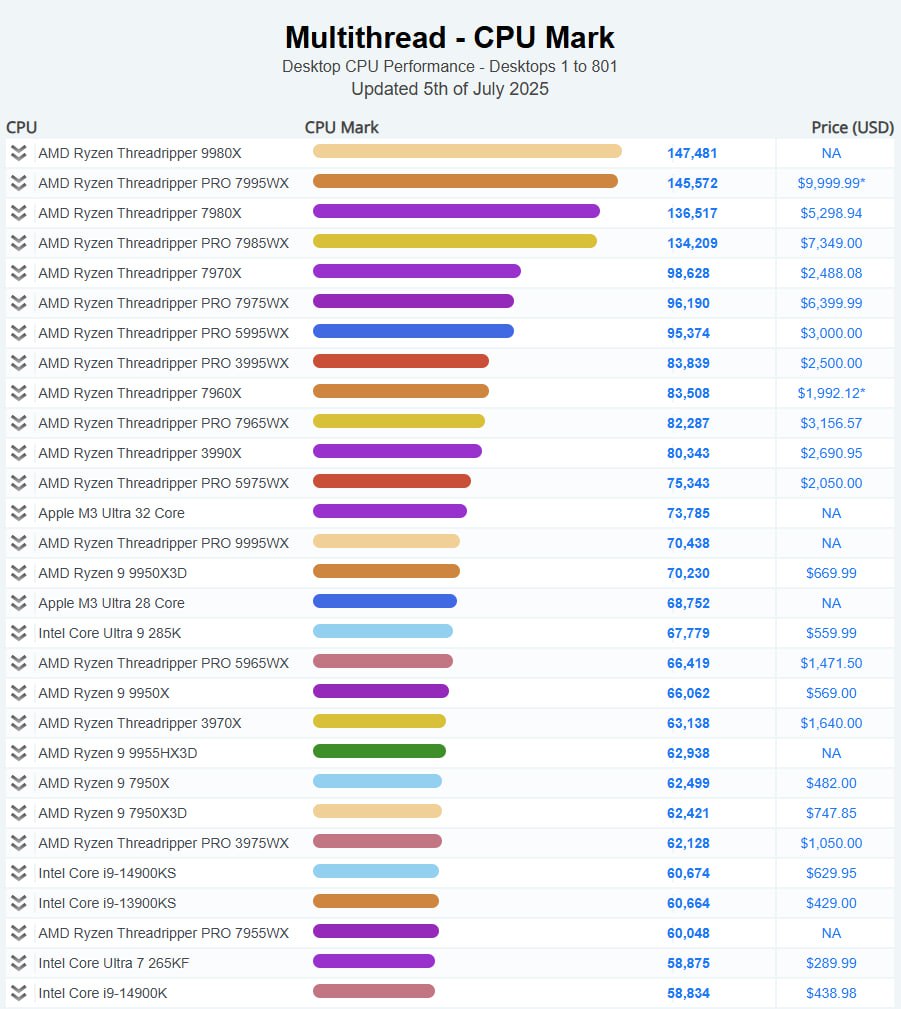Click the $559.99 price link

(x=831, y=633)
